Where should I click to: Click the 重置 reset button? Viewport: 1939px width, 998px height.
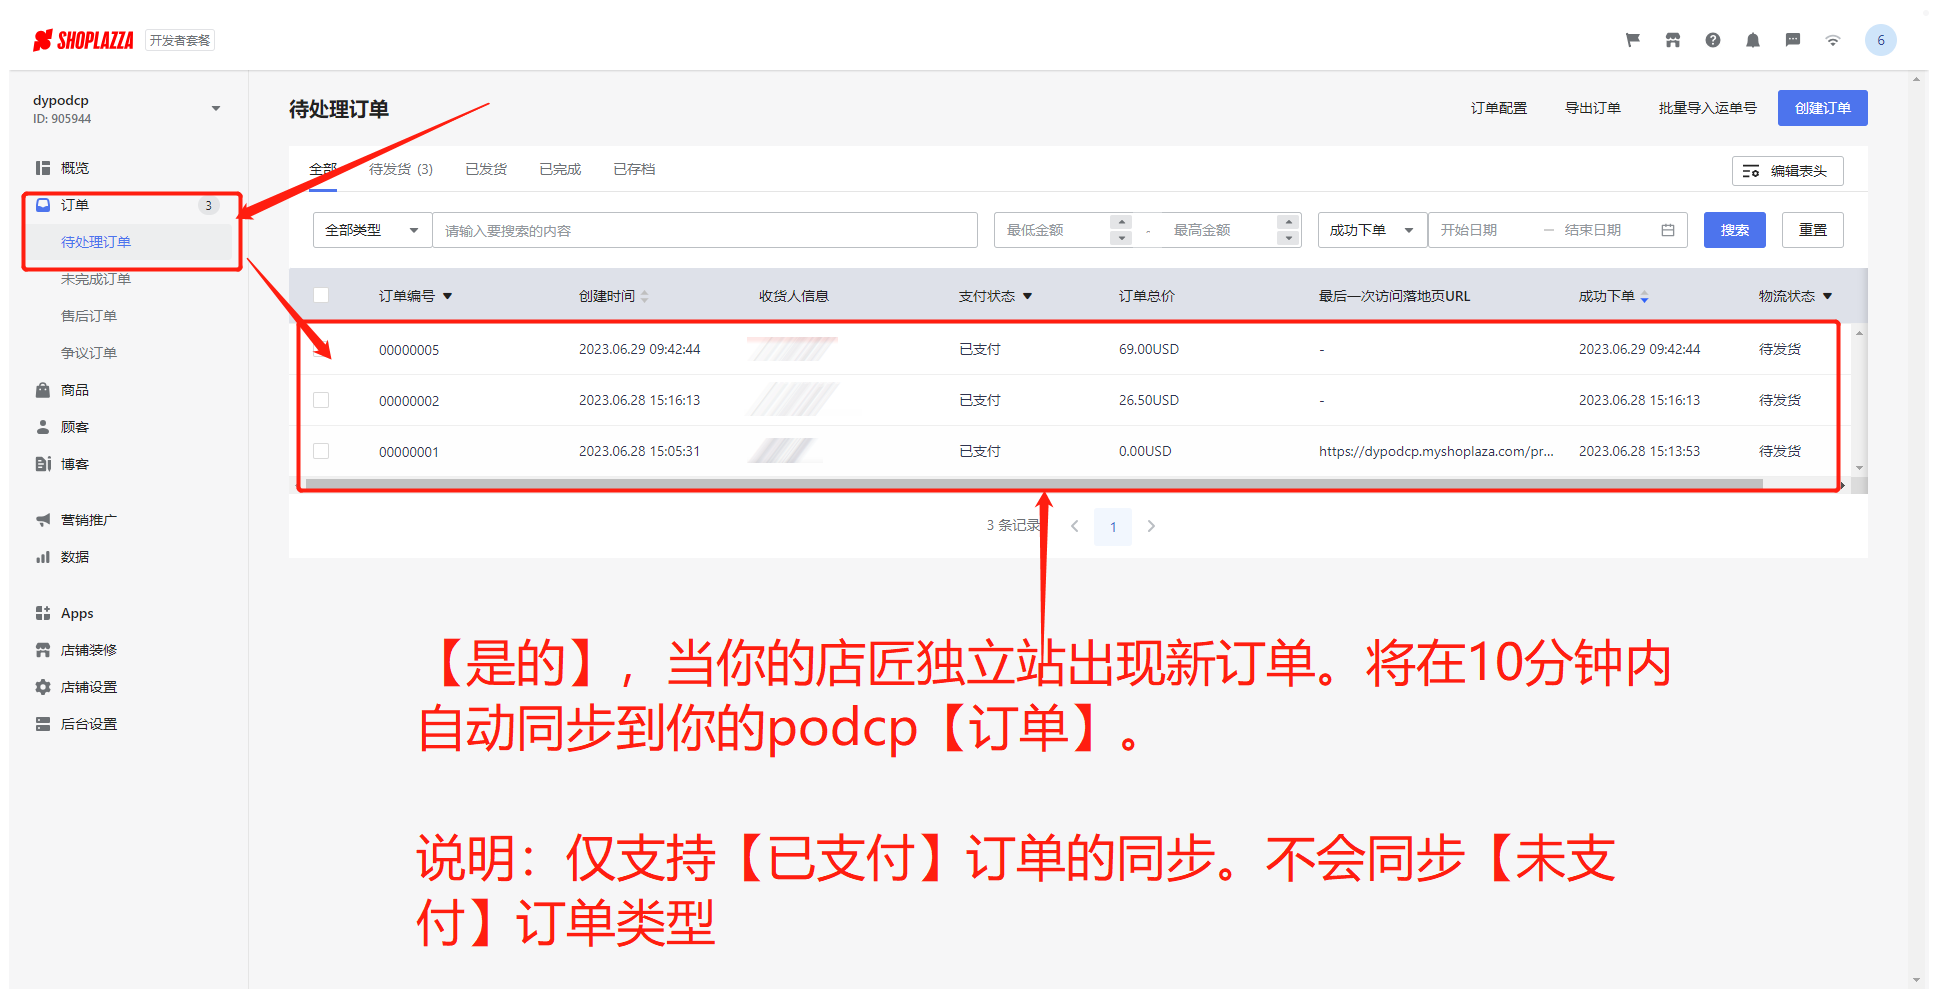(1812, 230)
